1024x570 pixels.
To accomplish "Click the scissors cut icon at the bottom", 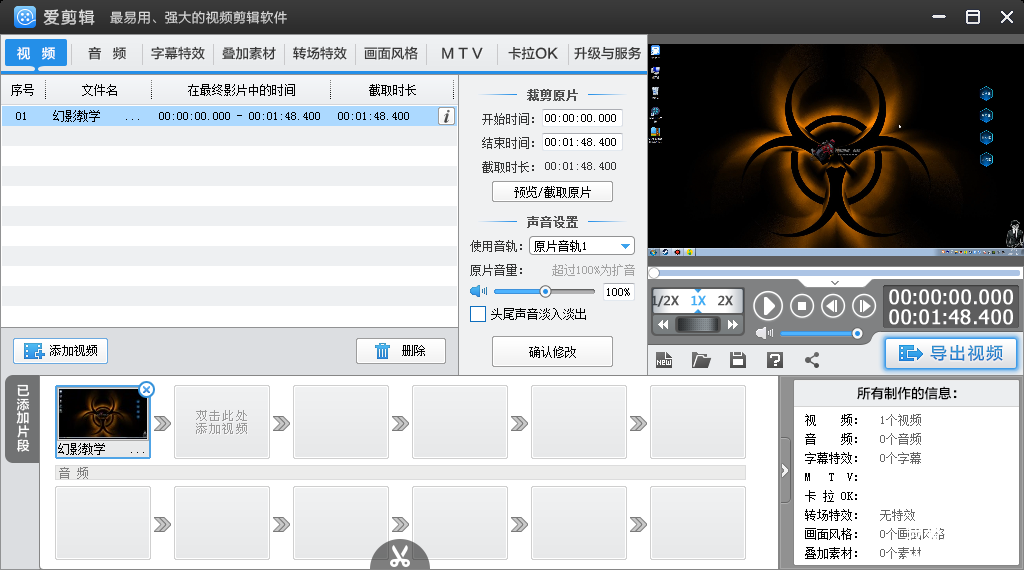I will pos(400,556).
